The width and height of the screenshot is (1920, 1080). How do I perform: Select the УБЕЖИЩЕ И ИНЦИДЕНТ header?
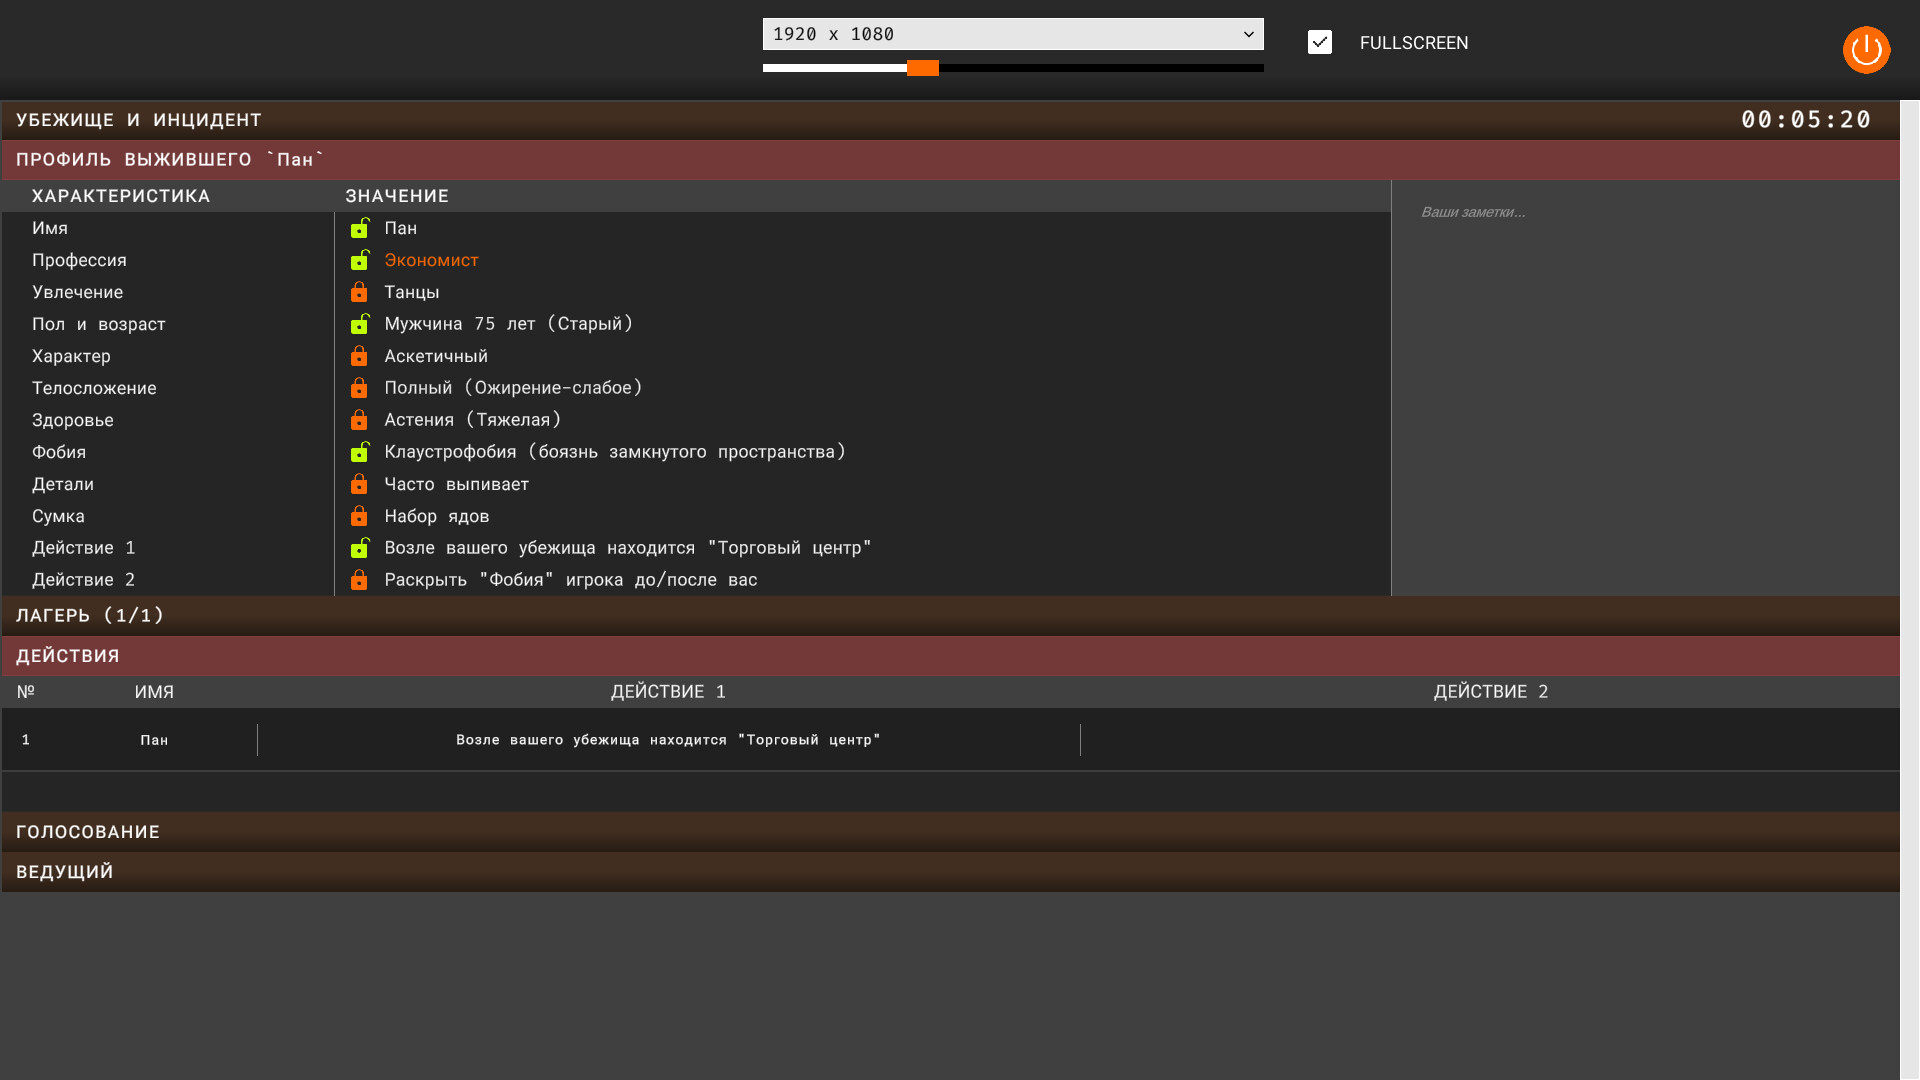[138, 119]
